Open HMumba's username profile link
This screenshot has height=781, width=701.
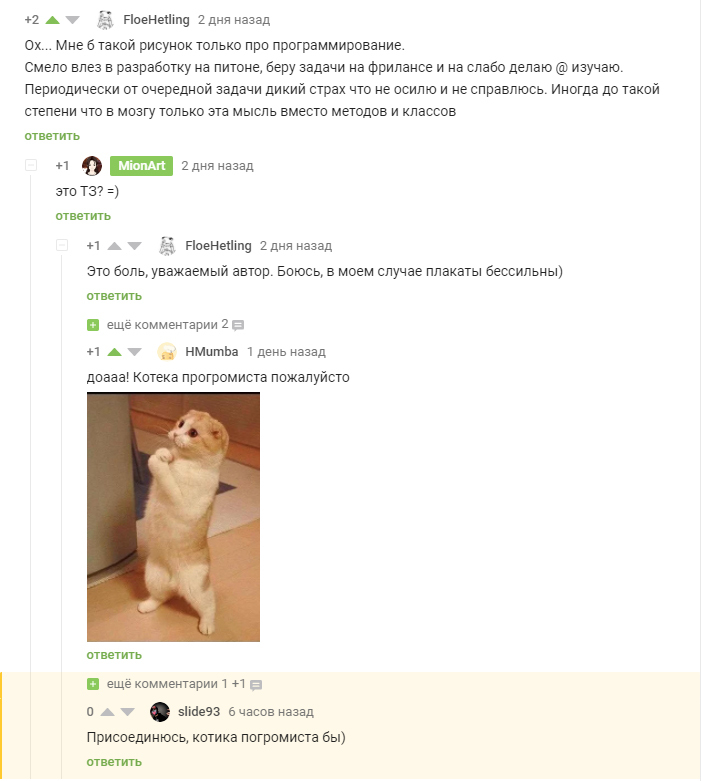pos(212,352)
